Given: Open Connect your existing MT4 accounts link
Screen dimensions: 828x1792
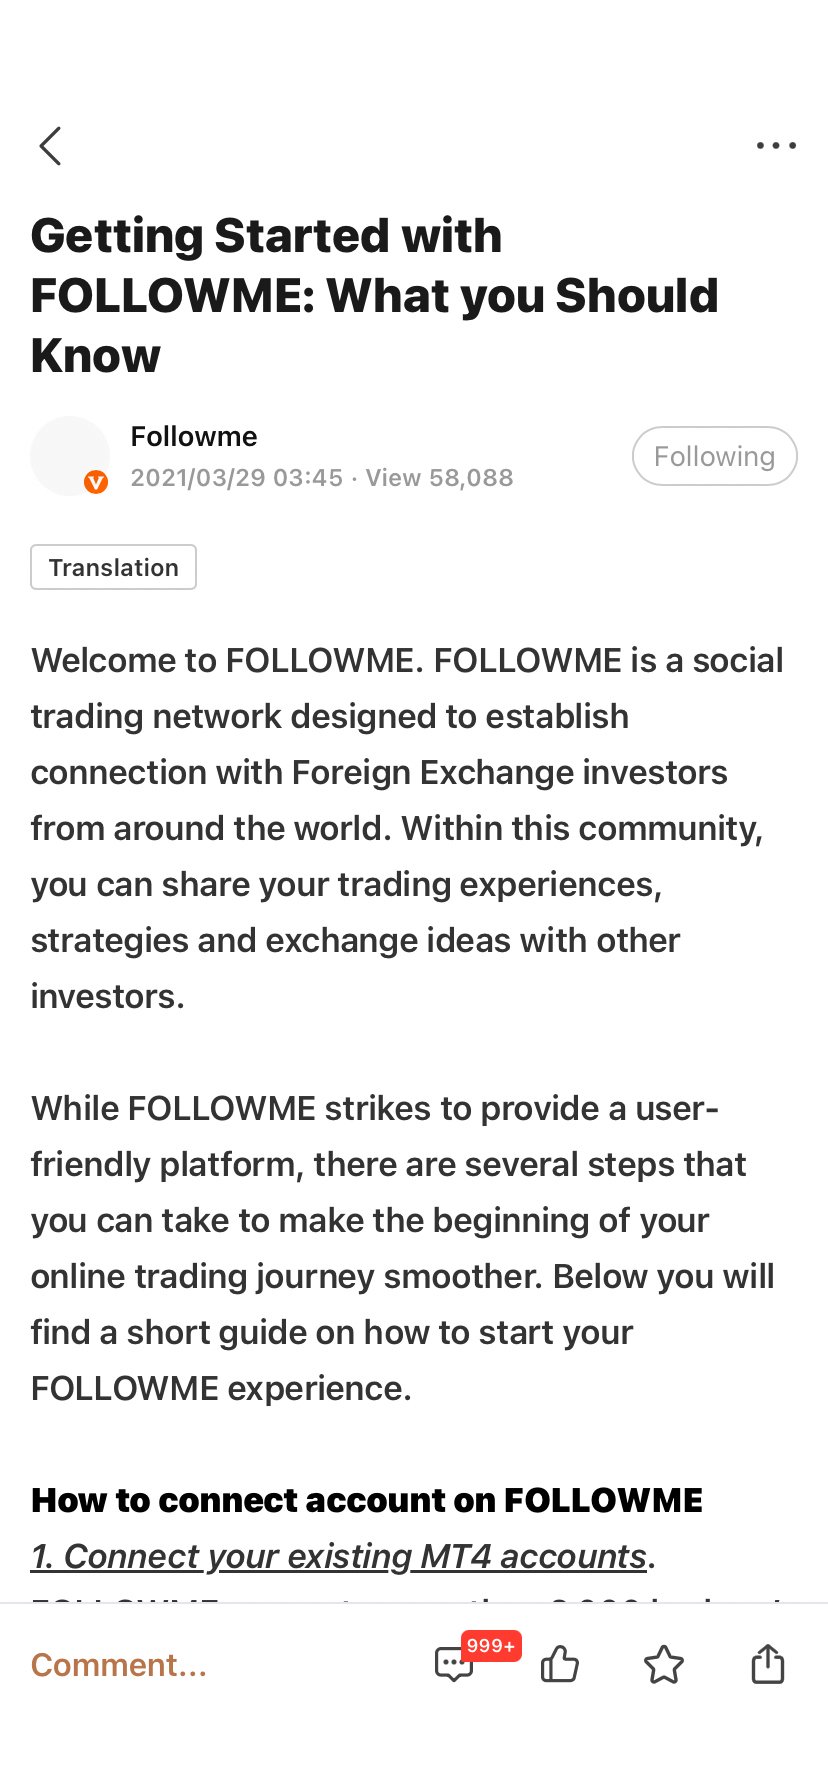Looking at the screenshot, I should click(338, 1556).
